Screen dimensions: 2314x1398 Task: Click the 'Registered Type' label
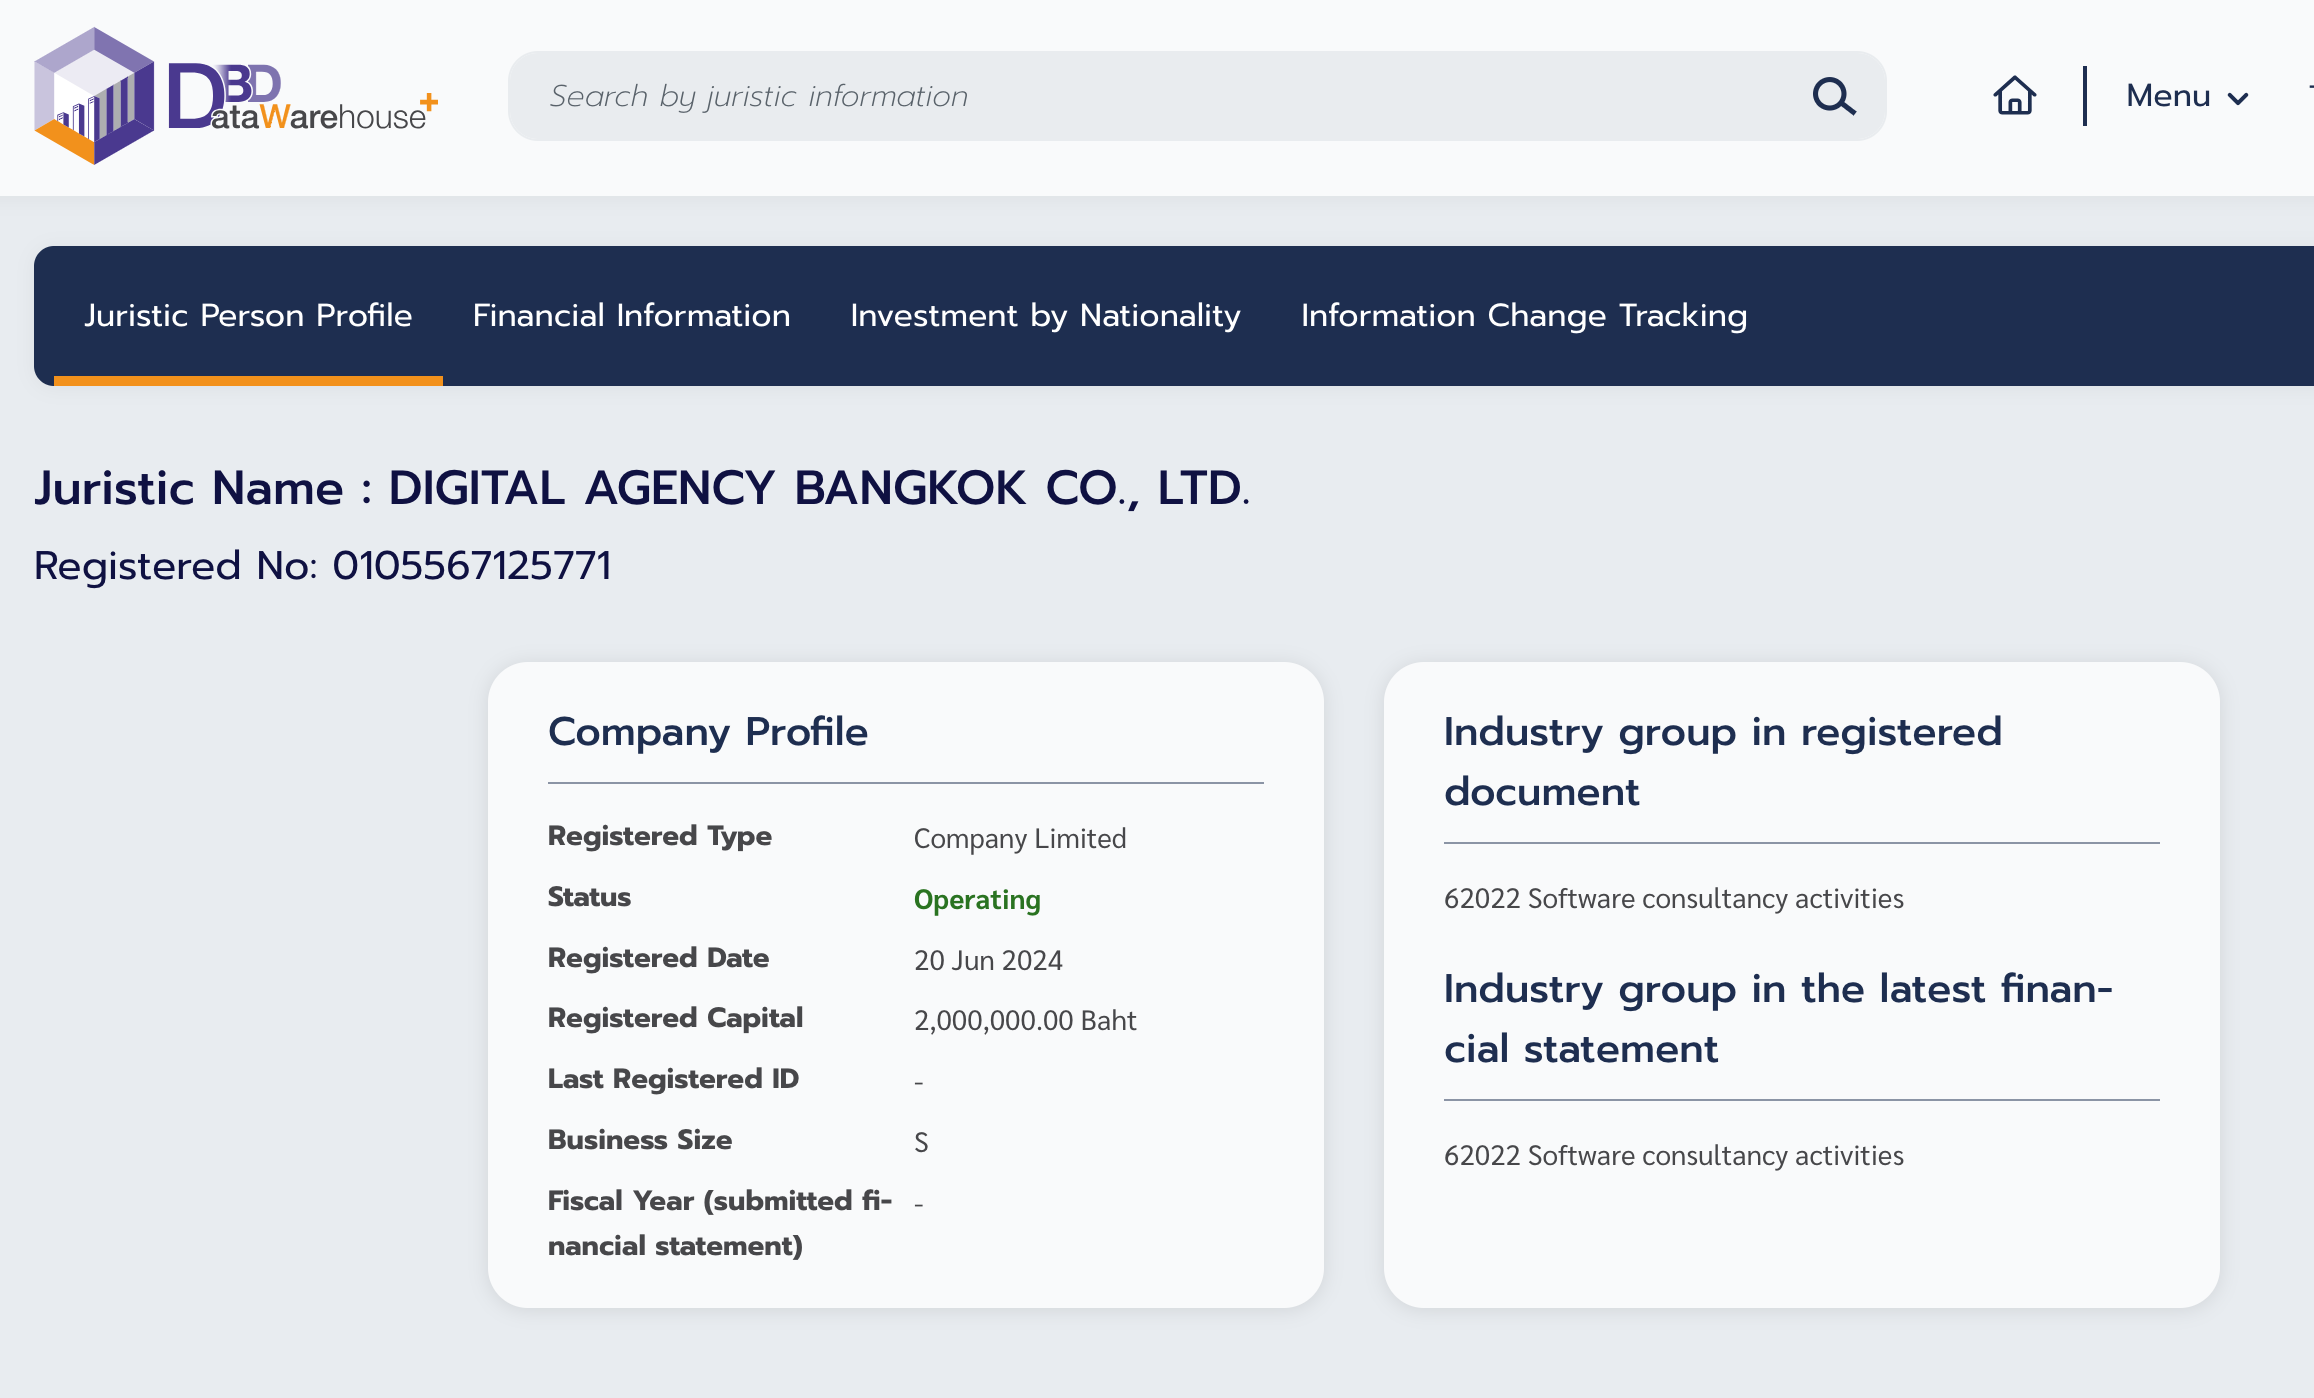click(x=660, y=836)
